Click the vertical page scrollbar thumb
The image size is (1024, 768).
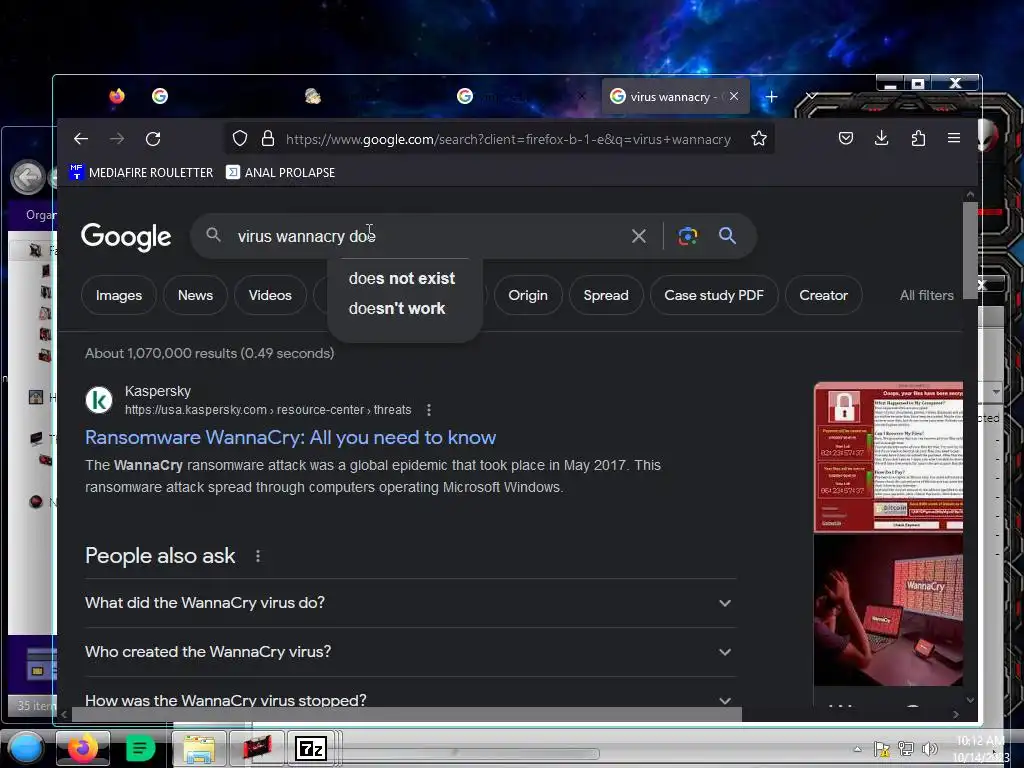pos(970,249)
